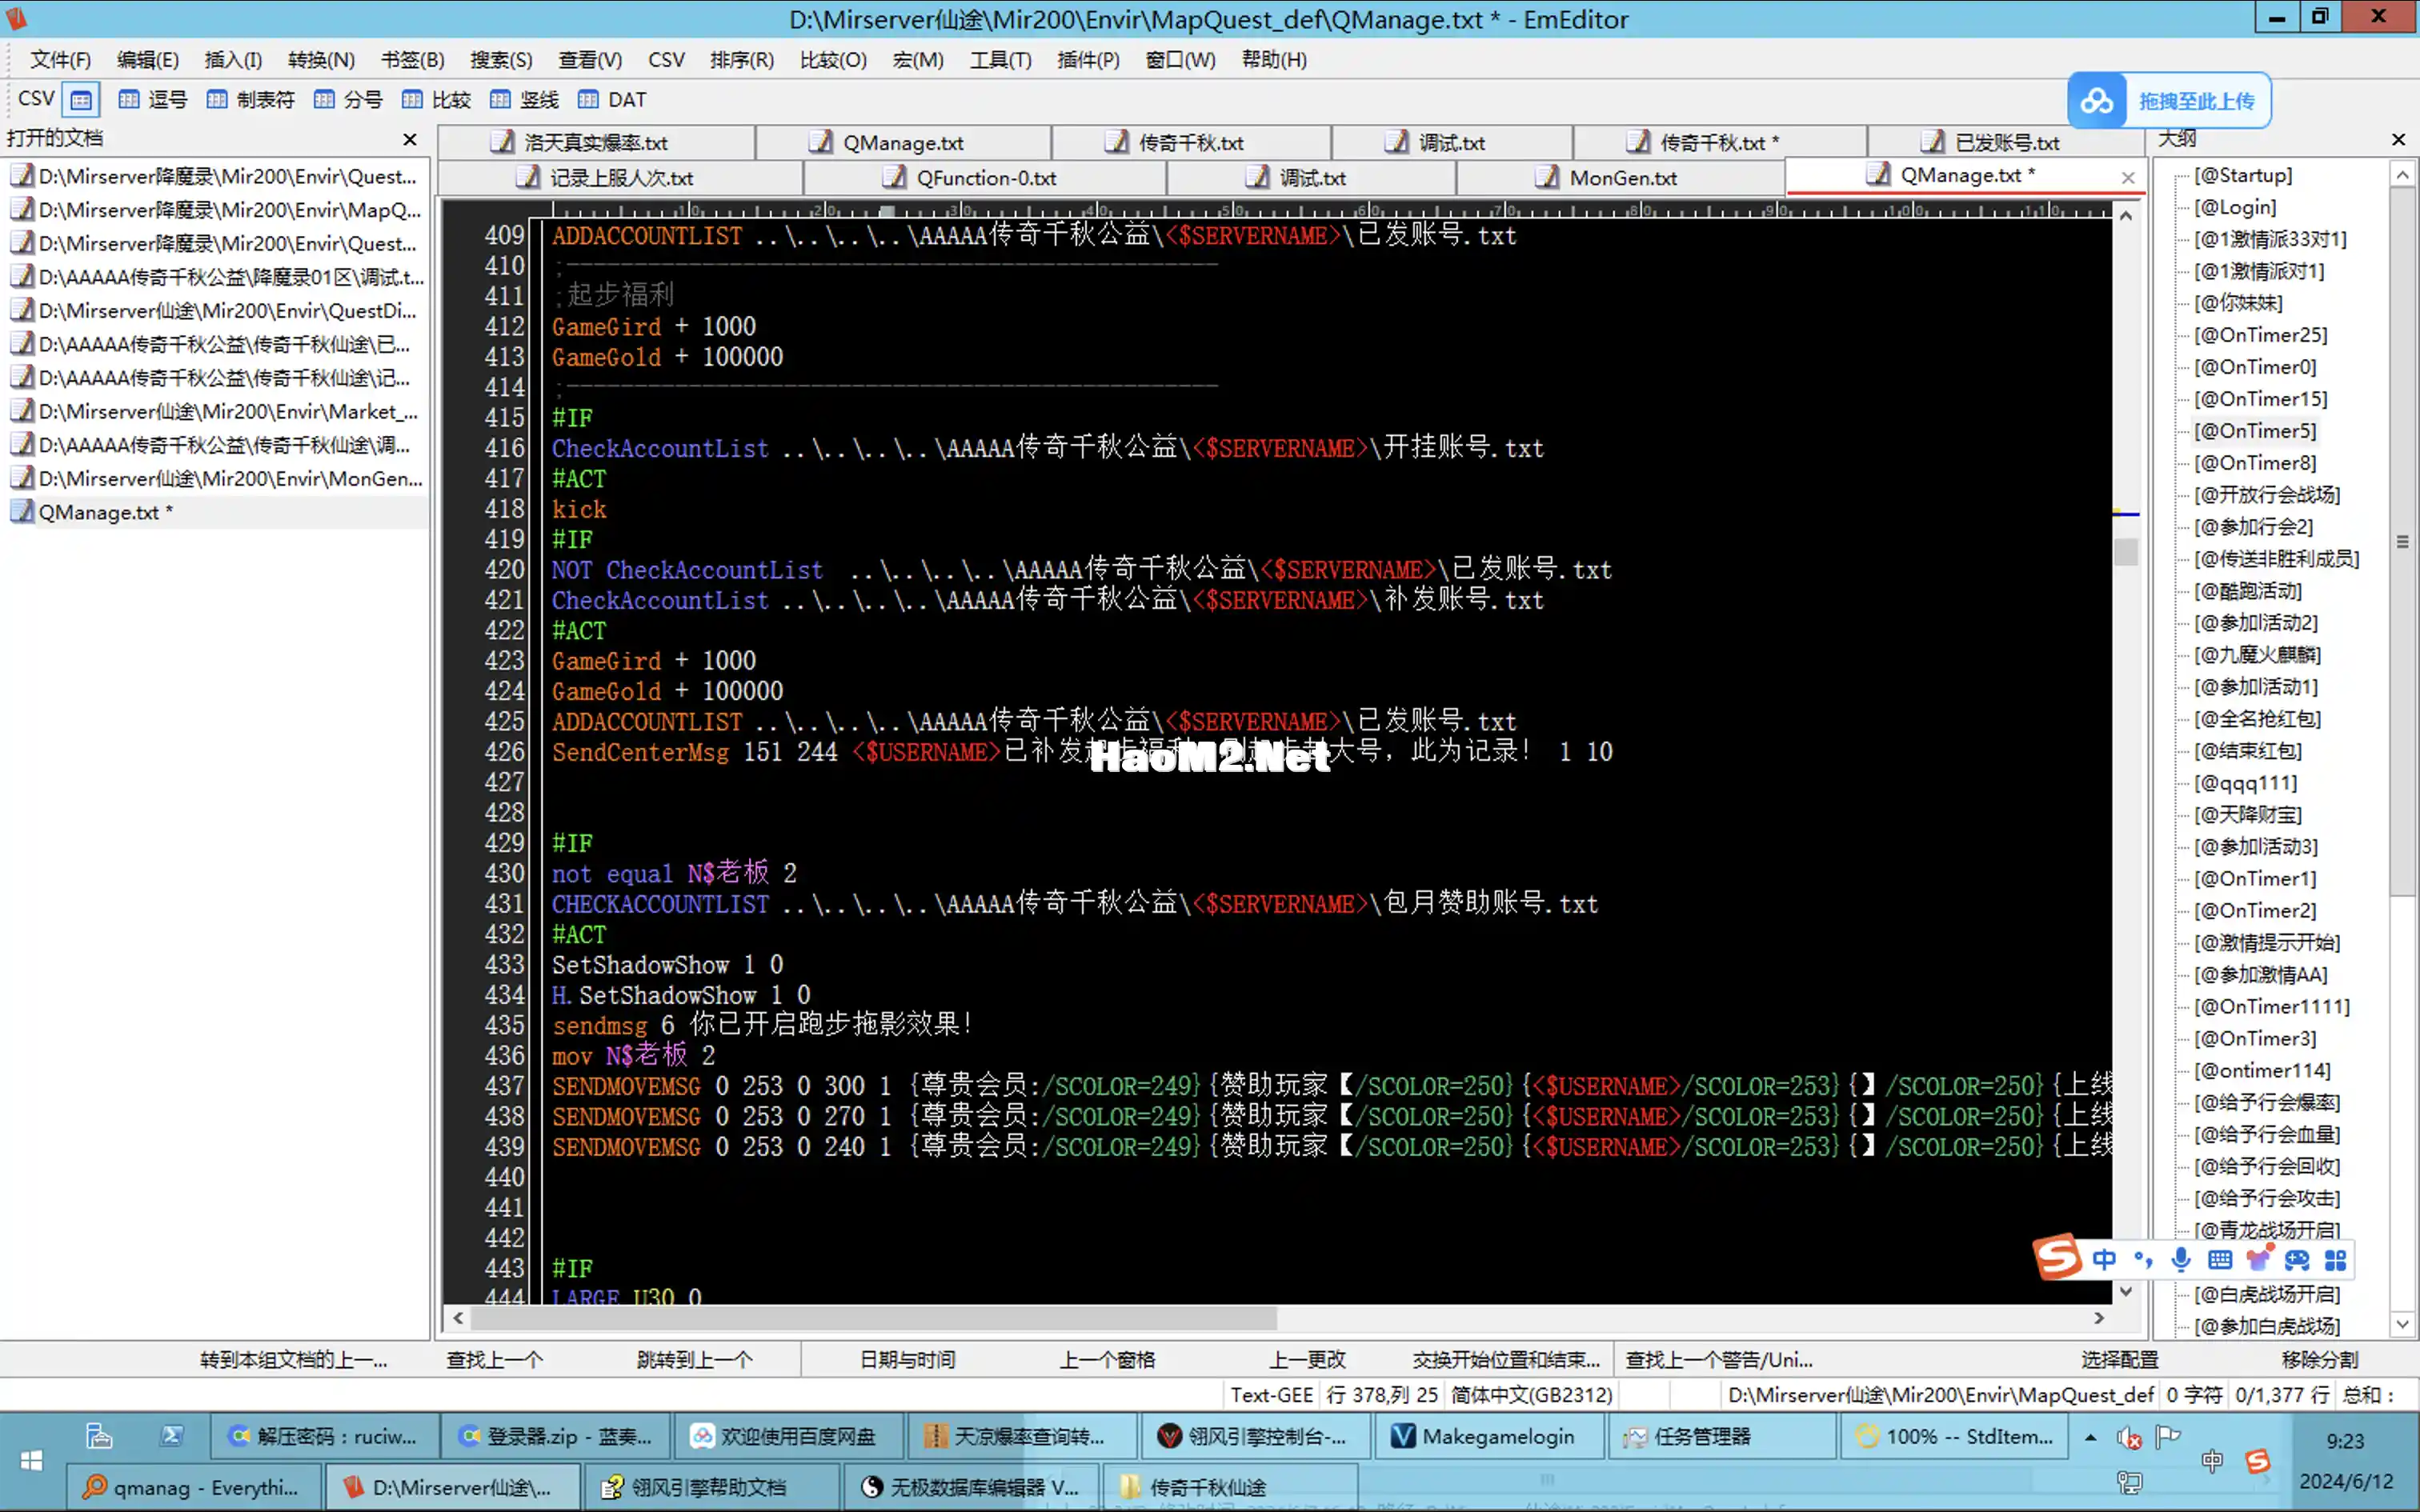Toggle Sogou Chinese/English 中 mode
The image size is (2420, 1512).
(x=2104, y=1260)
